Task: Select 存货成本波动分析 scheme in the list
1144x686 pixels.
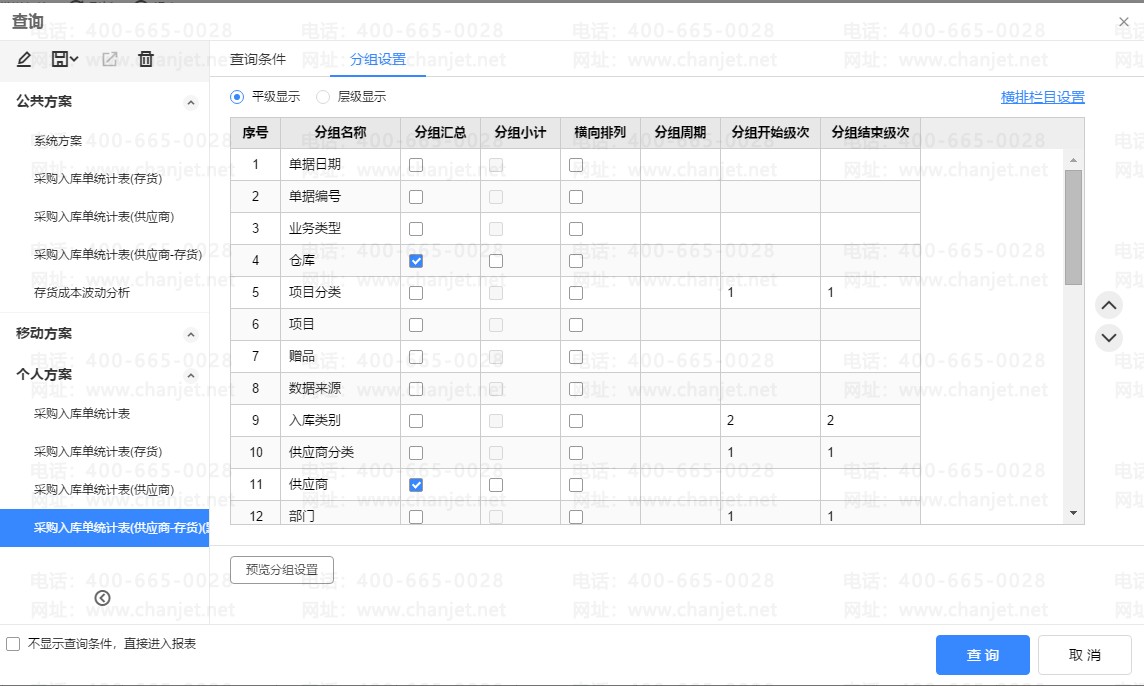Action: (x=82, y=293)
